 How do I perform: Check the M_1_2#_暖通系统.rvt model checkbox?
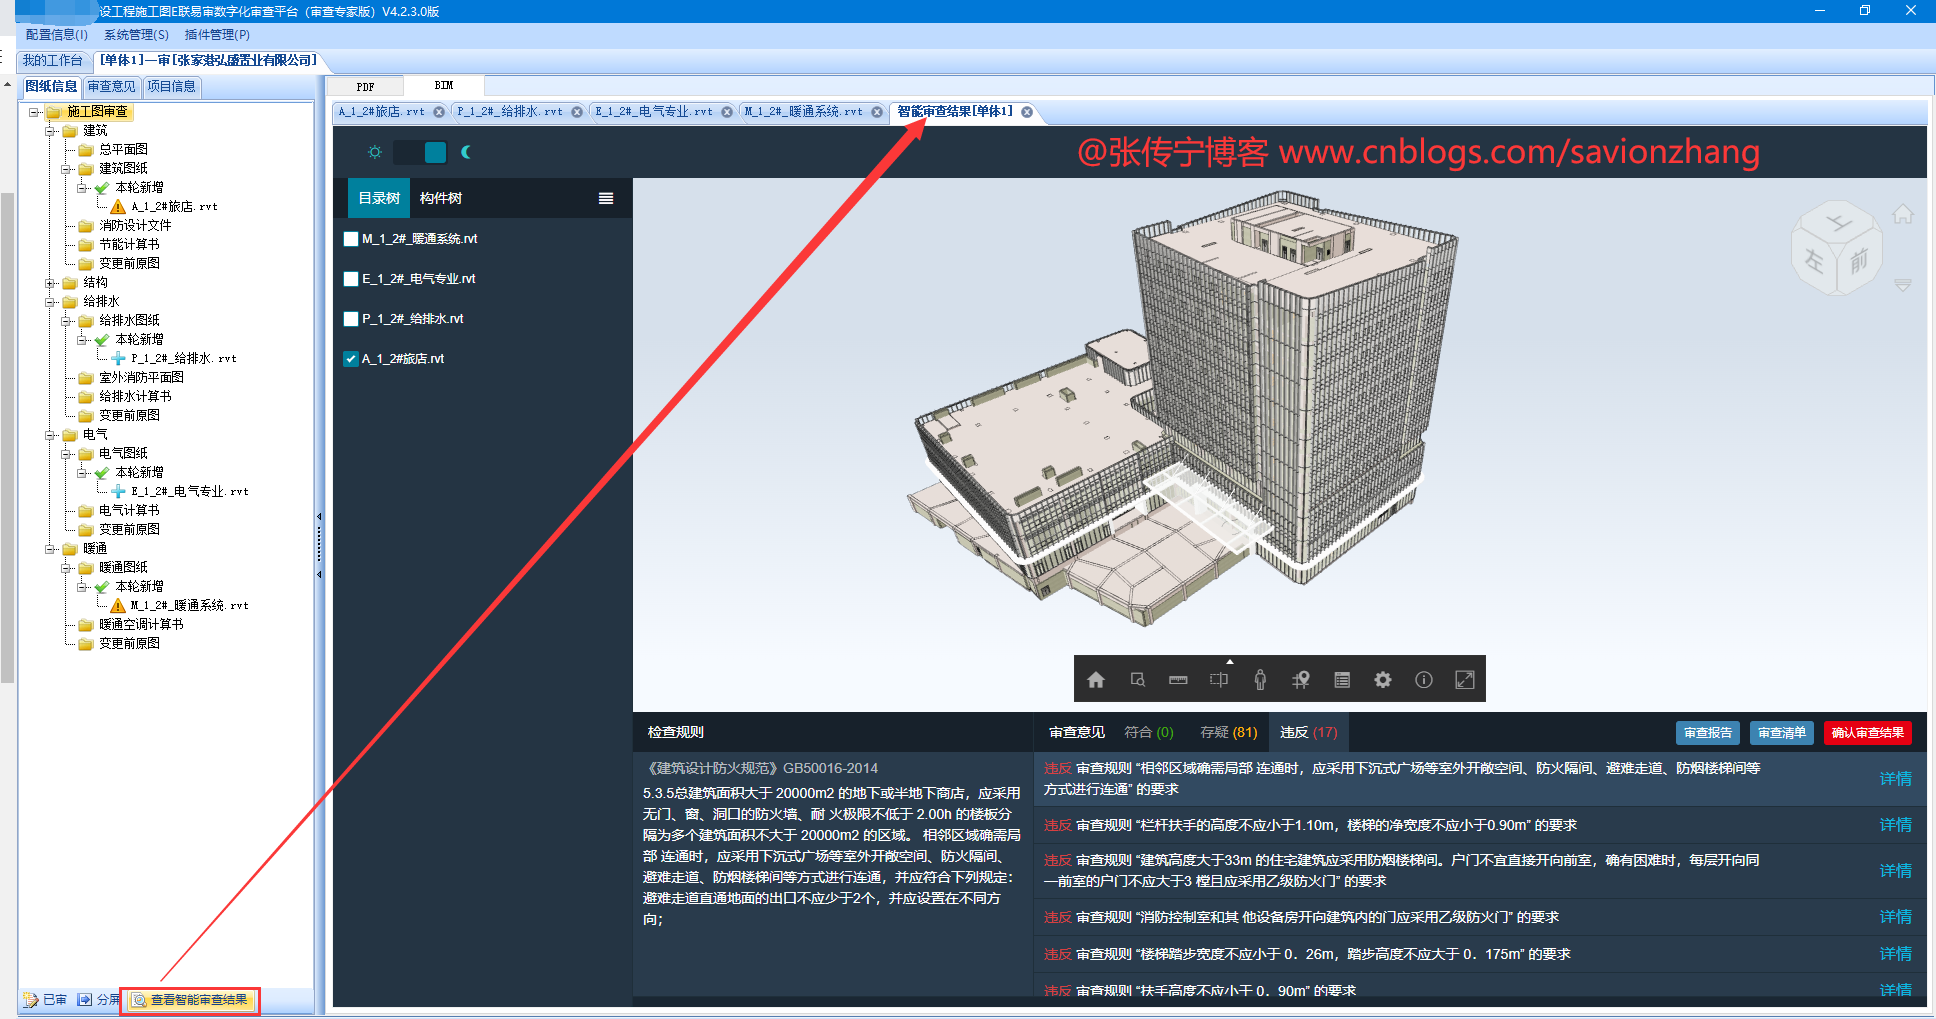coord(351,239)
